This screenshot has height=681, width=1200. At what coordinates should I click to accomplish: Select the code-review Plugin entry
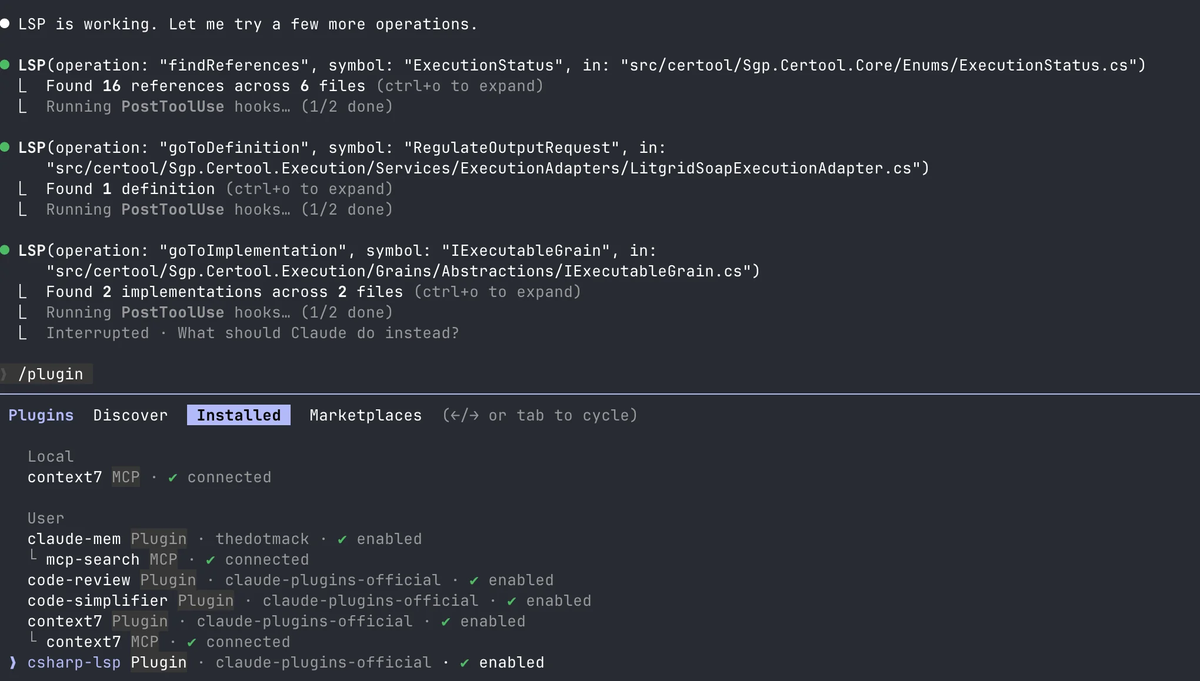(290, 580)
